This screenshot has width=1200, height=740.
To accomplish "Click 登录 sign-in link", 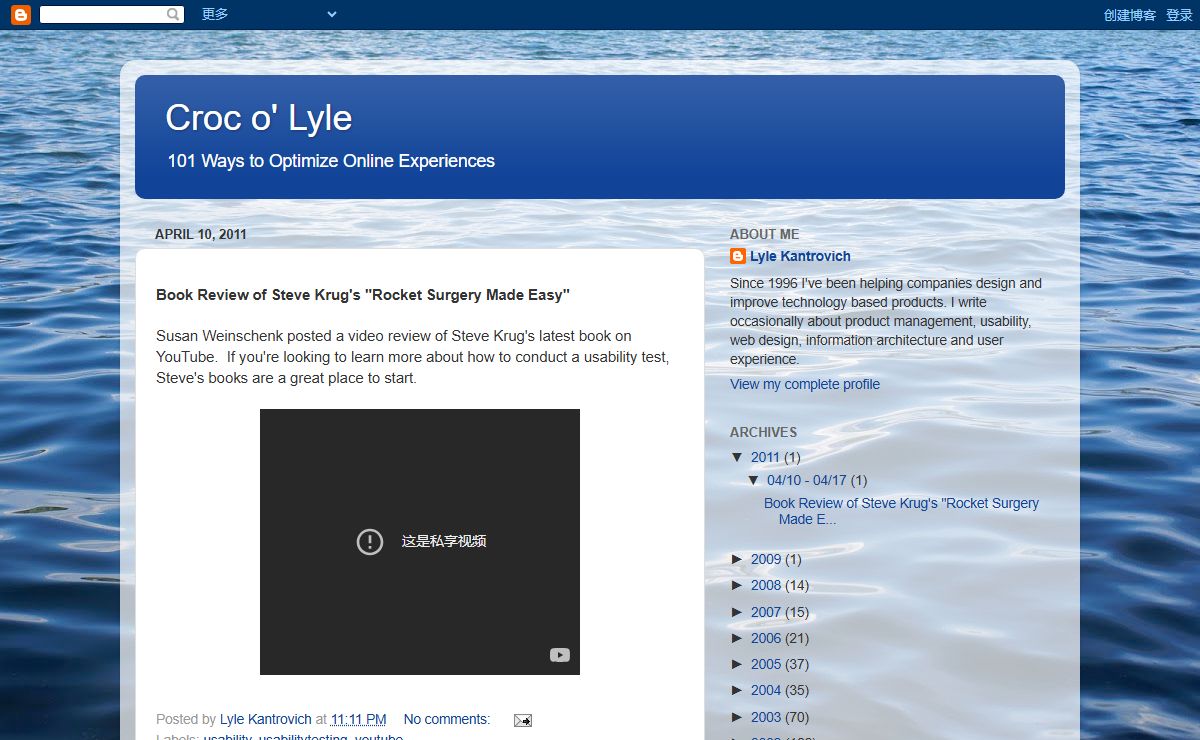I will point(1179,15).
